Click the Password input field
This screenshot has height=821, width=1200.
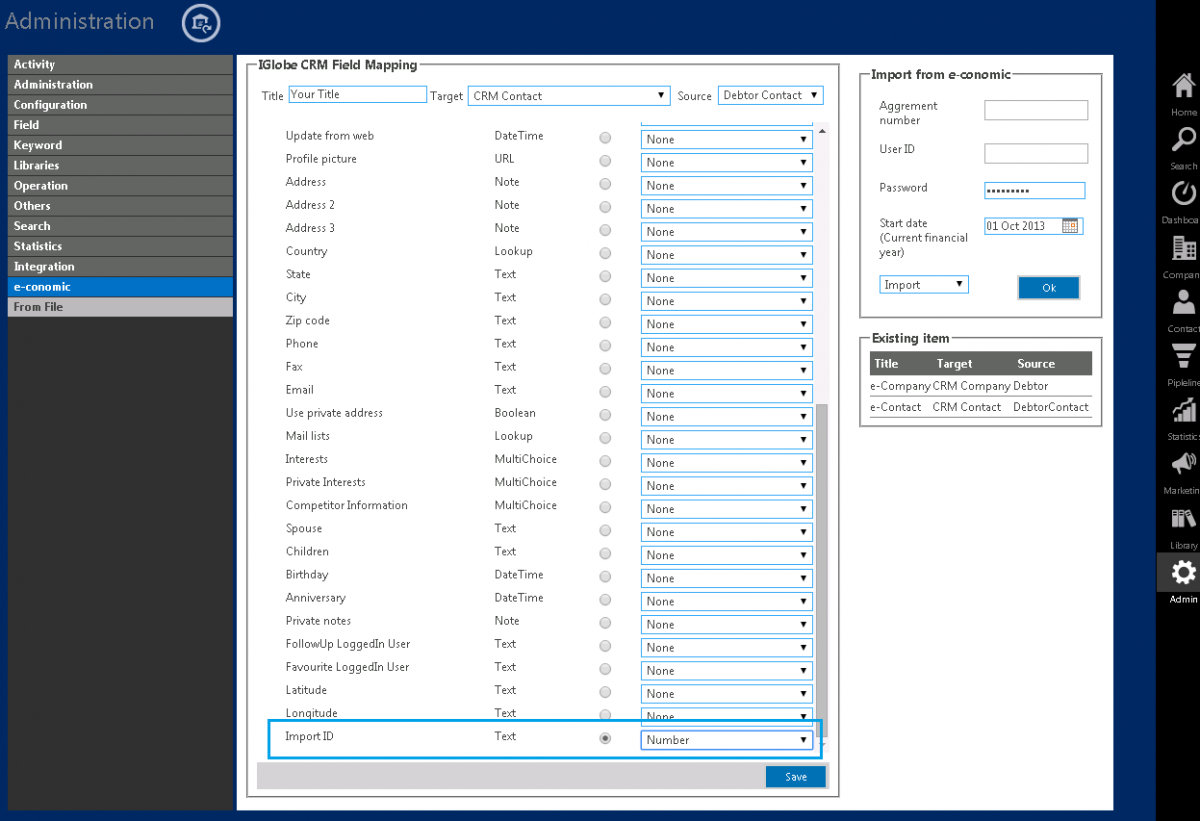1034,190
